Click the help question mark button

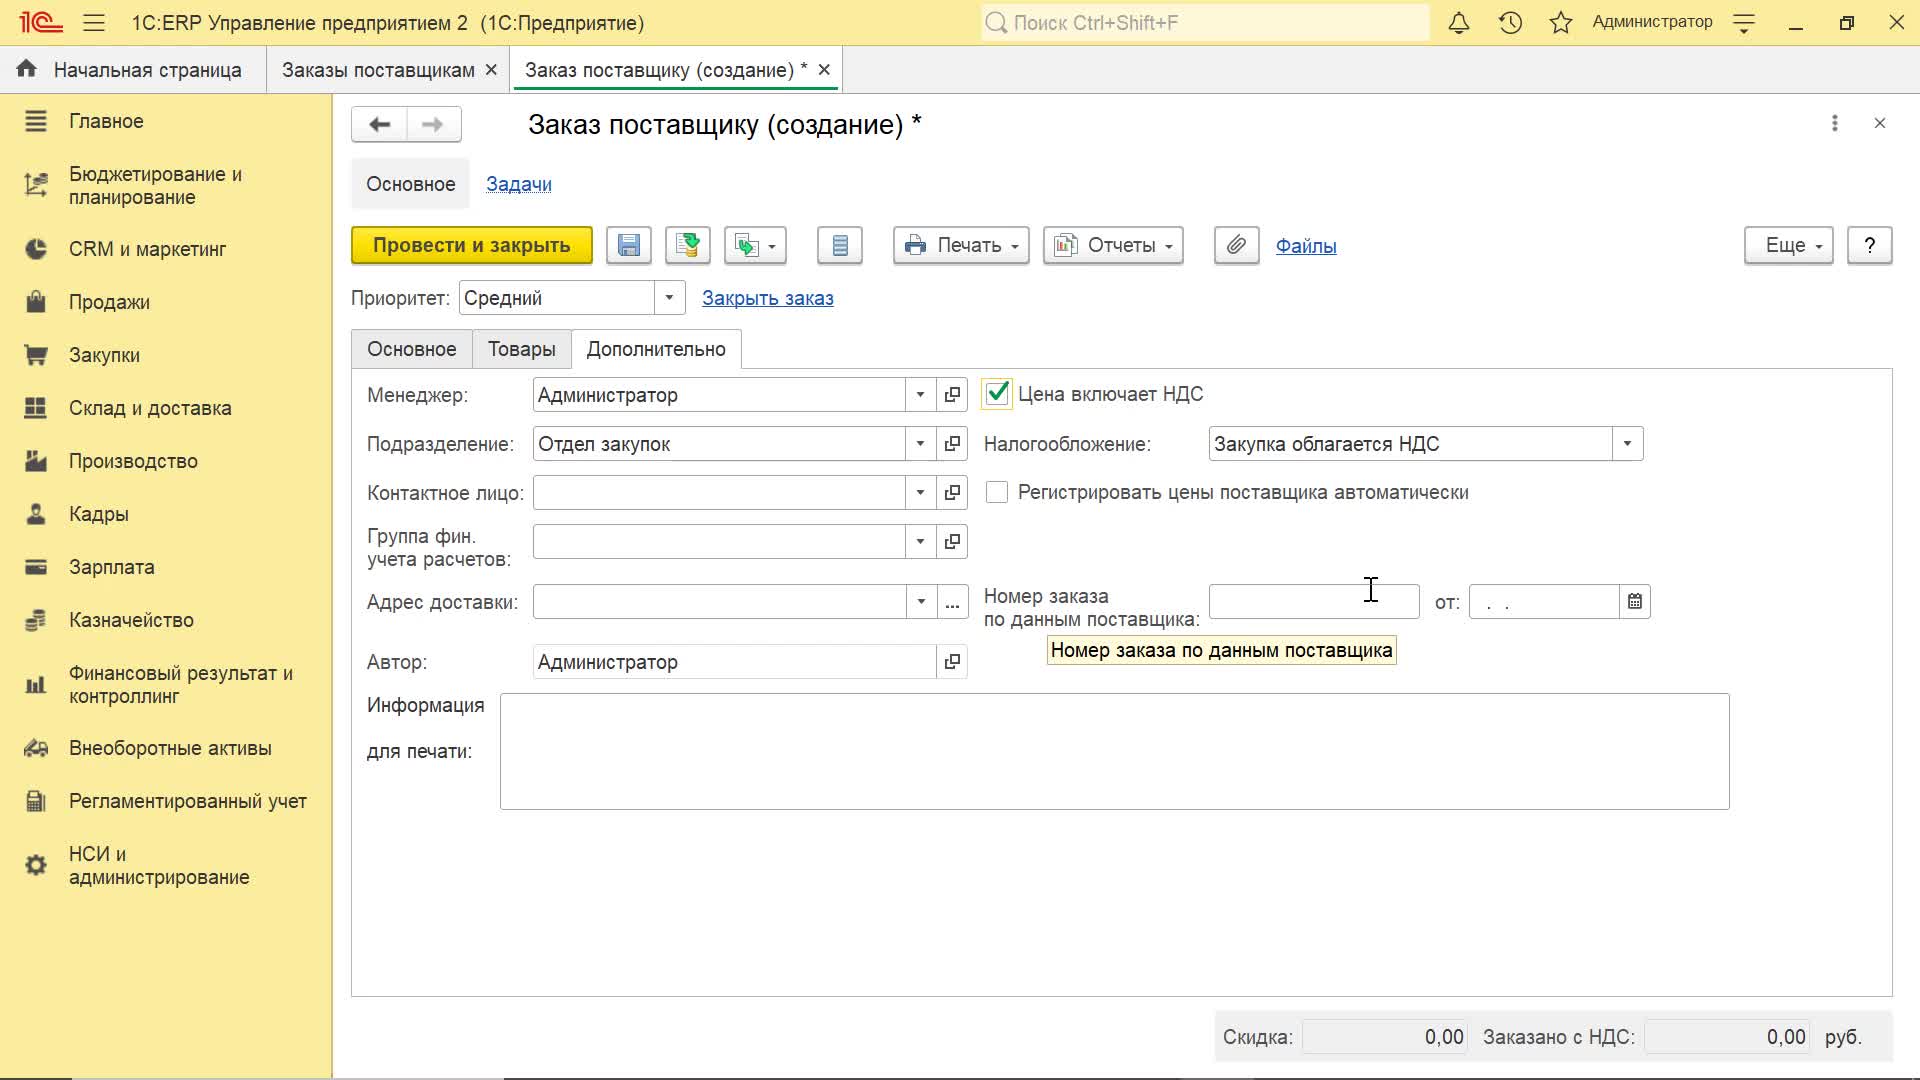(1870, 245)
